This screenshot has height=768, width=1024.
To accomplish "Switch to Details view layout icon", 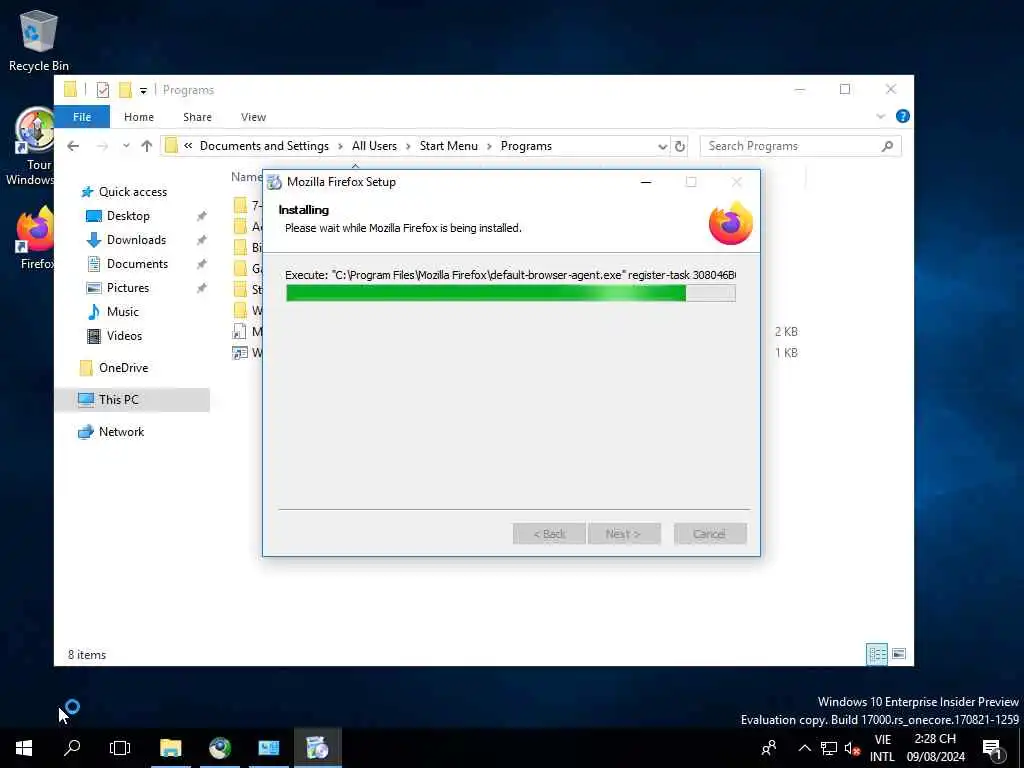I will coord(877,654).
